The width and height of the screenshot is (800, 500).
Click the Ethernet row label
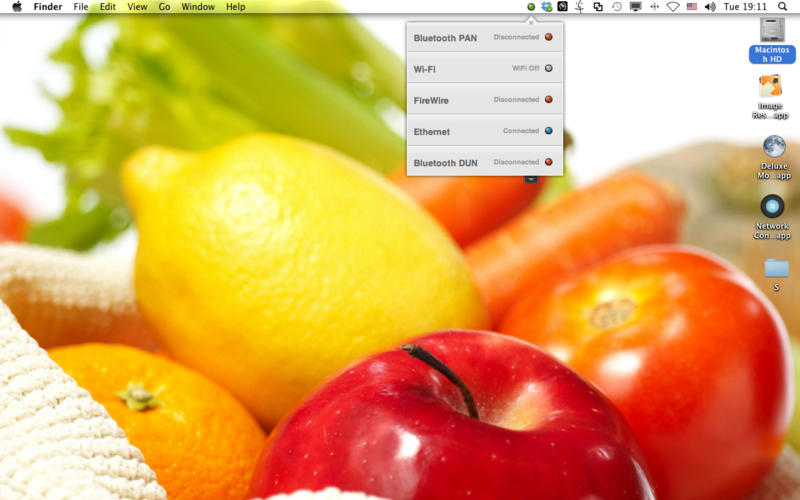[x=432, y=132]
